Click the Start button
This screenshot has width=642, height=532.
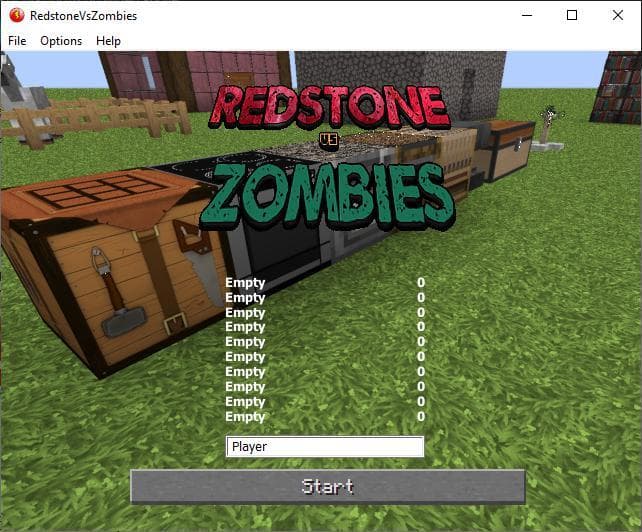[328, 487]
